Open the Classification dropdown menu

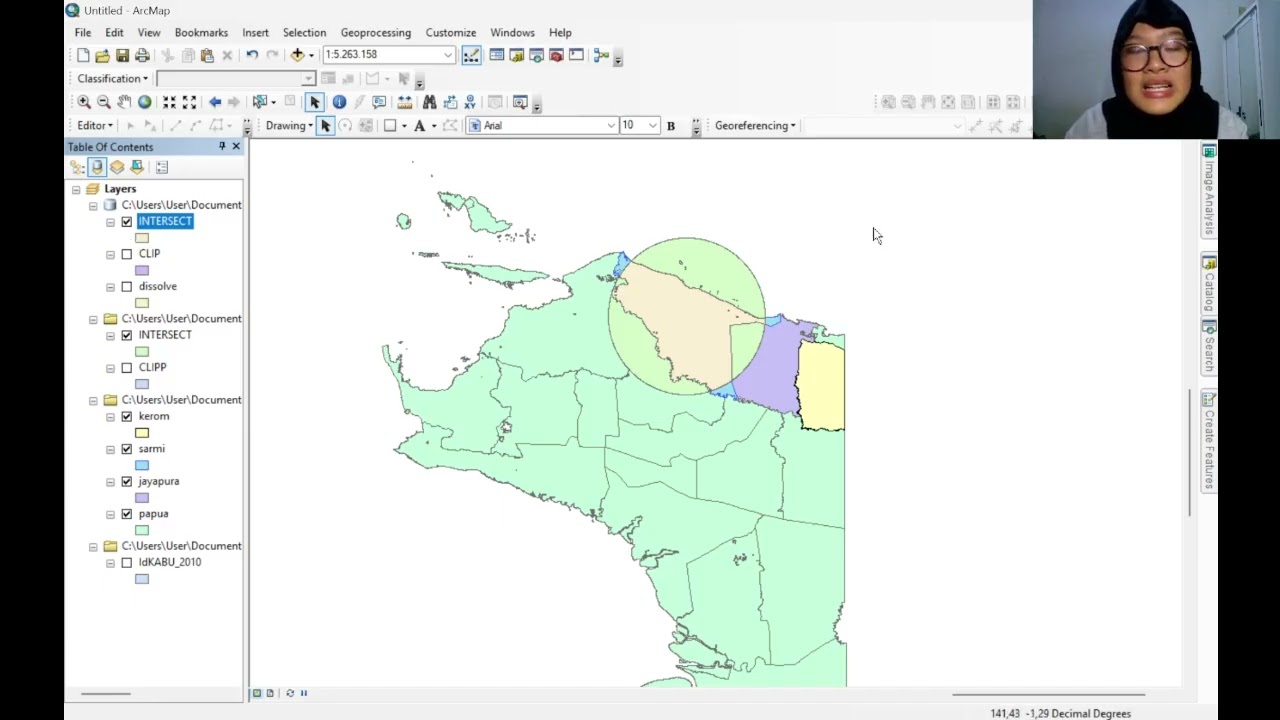tap(113, 79)
